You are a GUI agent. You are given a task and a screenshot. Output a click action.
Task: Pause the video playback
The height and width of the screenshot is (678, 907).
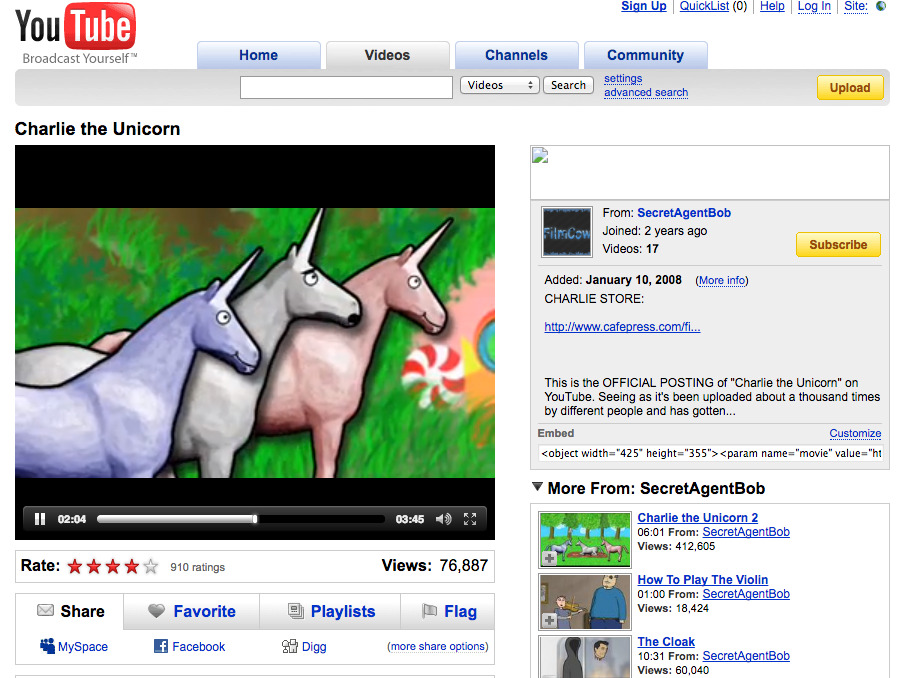[40, 519]
